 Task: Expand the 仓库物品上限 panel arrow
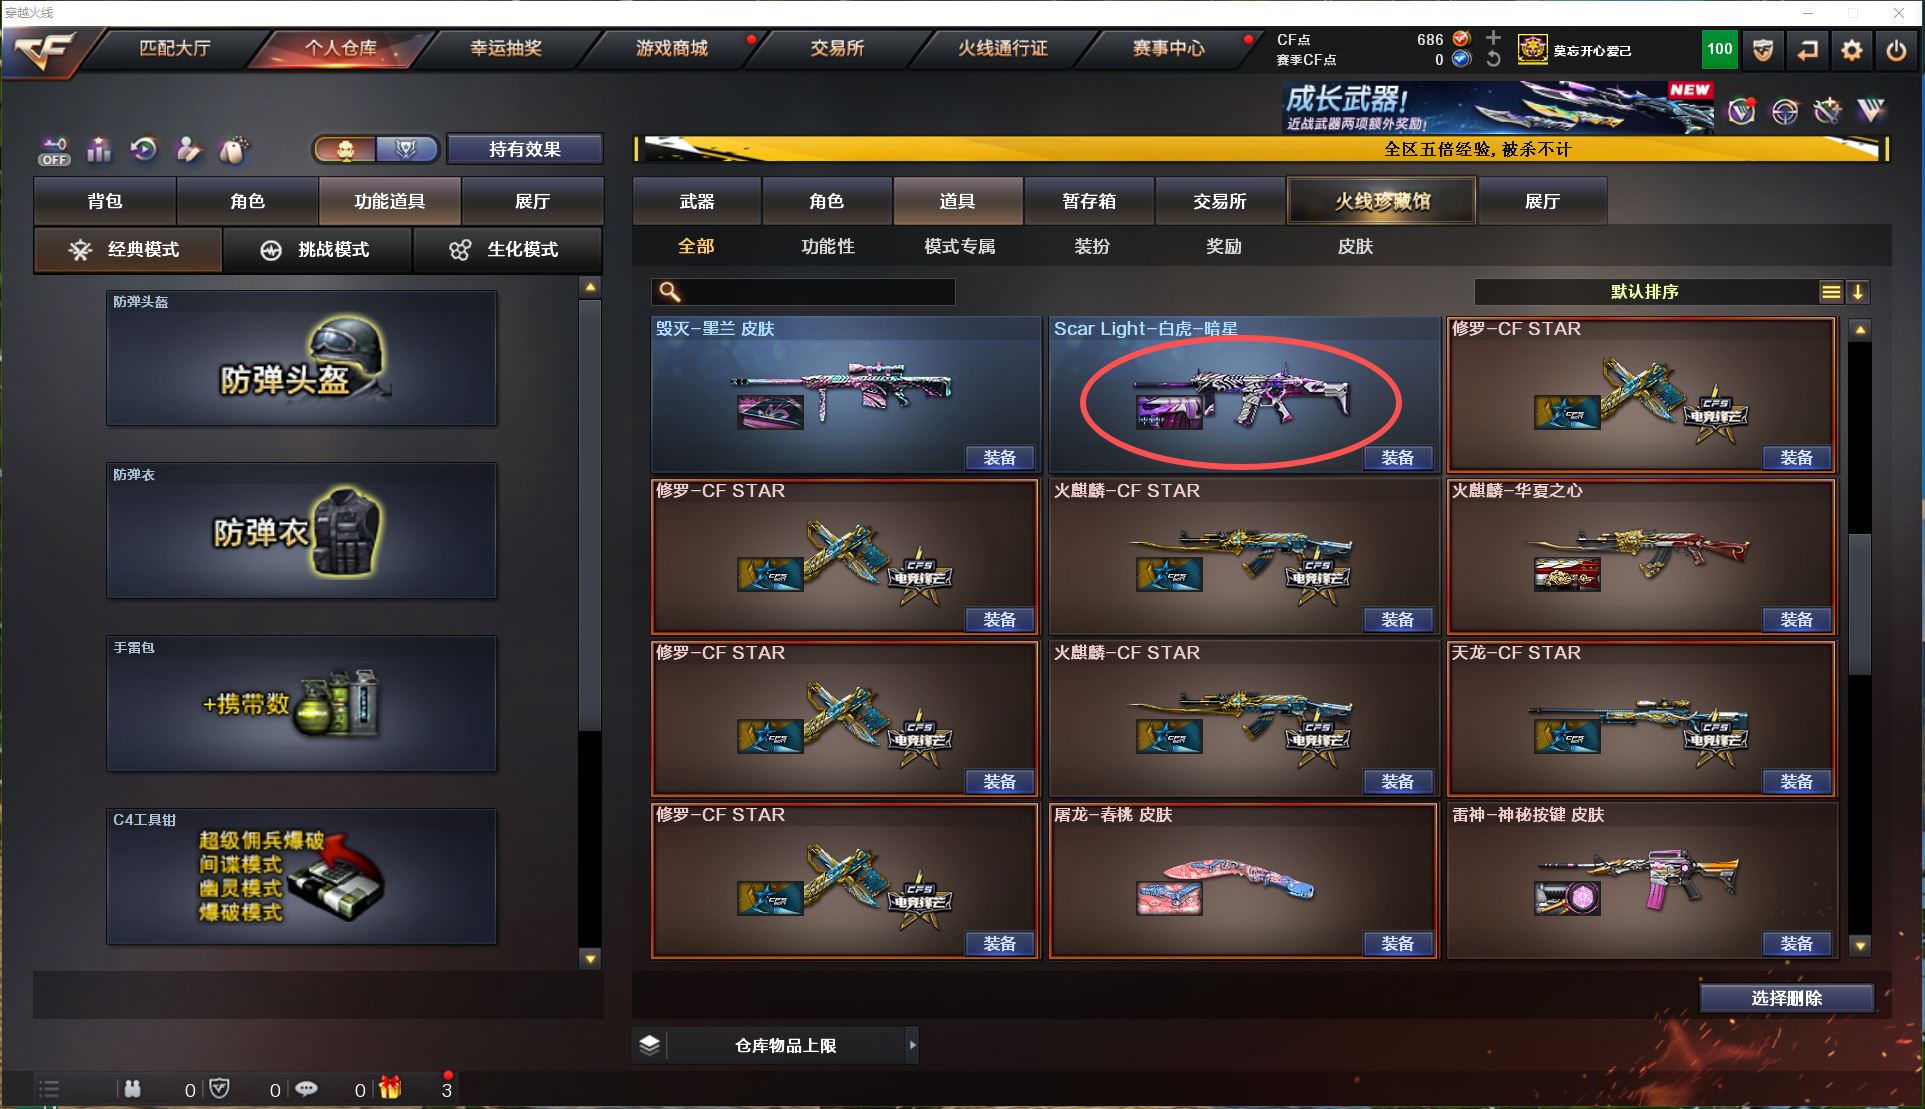pos(912,1045)
